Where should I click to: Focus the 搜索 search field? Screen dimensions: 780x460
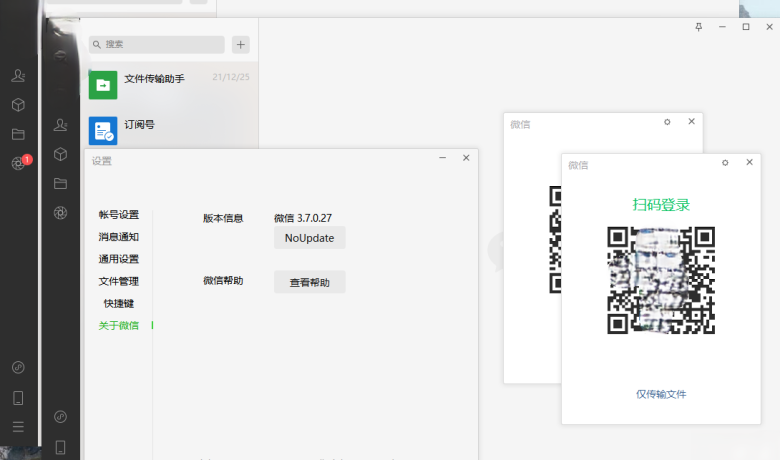[157, 44]
